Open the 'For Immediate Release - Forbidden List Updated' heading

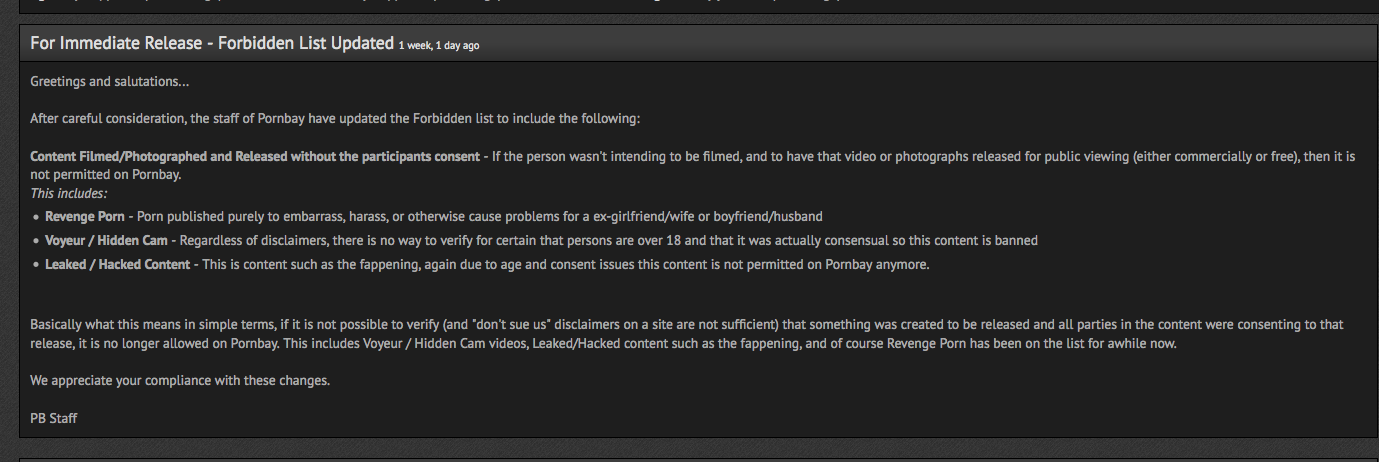(212, 43)
